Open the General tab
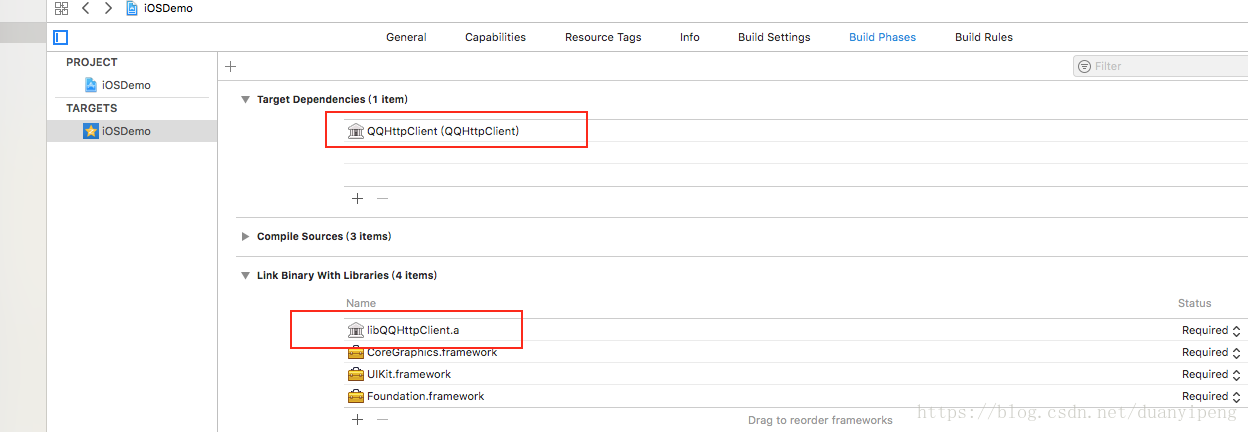This screenshot has height=432, width=1248. tap(406, 37)
